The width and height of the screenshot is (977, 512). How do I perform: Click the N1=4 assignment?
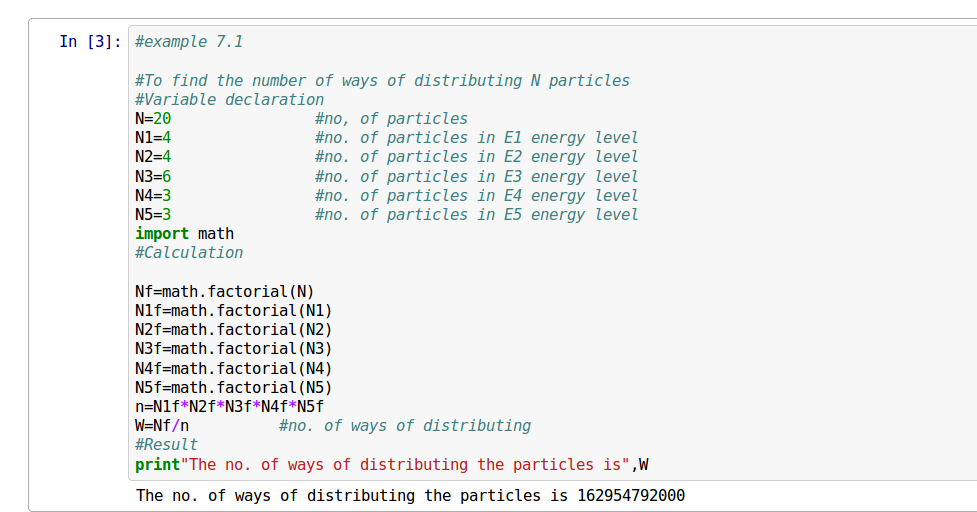[153, 138]
